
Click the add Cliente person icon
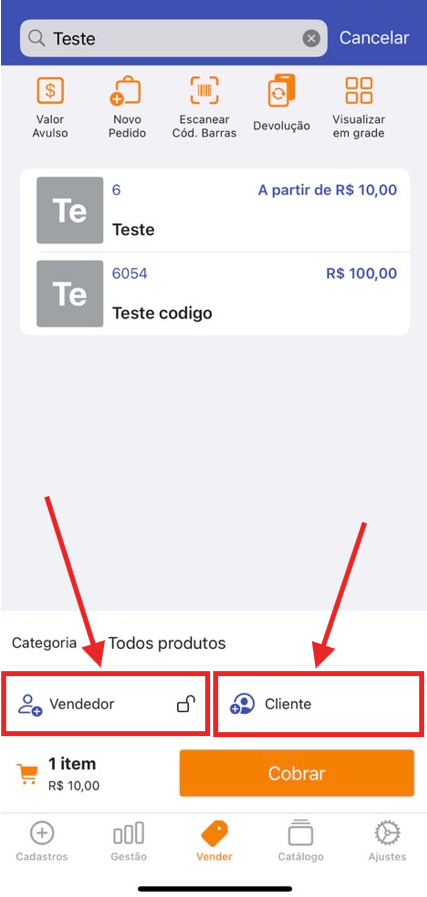(x=243, y=704)
